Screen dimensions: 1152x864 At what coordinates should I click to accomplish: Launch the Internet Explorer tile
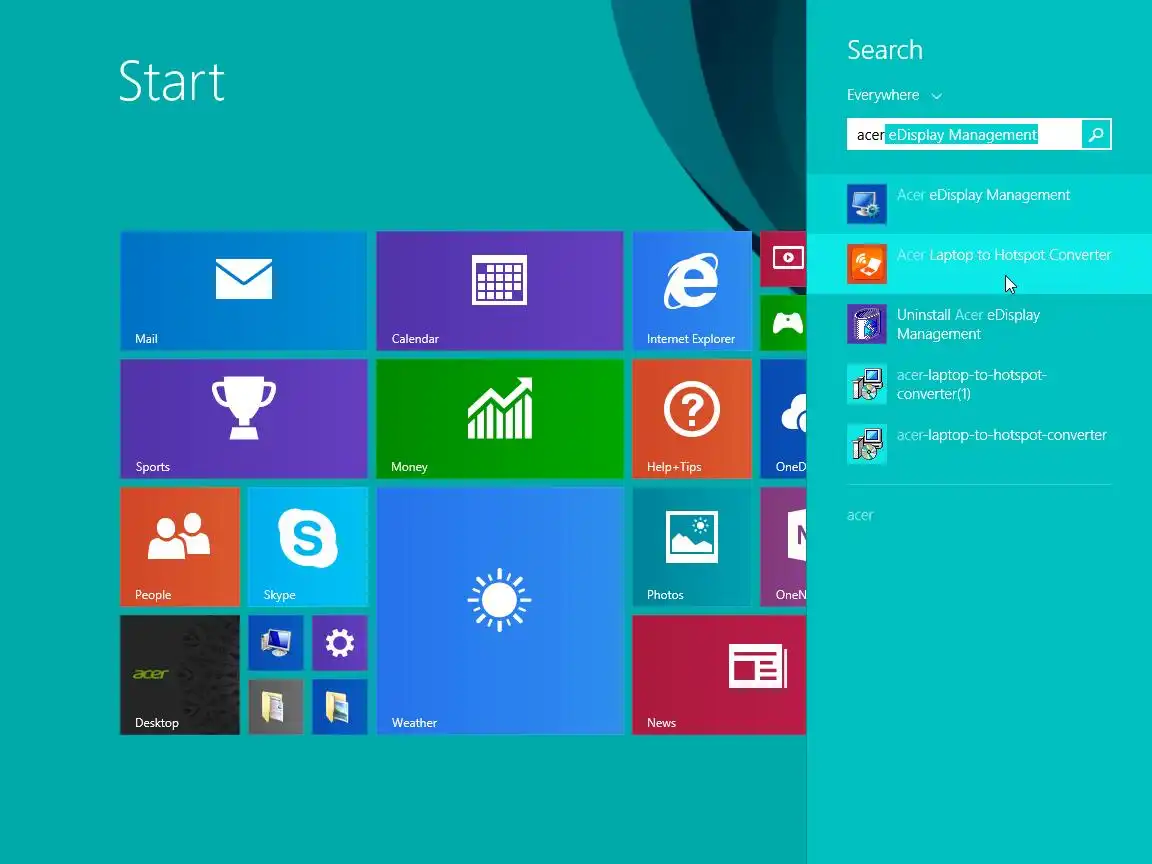tap(692, 291)
